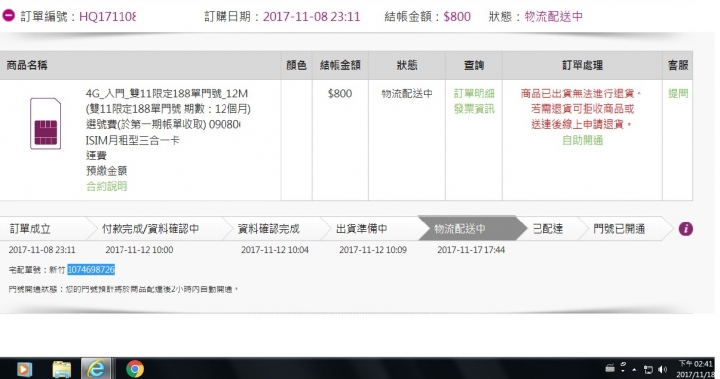Image resolution: width=720 pixels, height=379 pixels.
Task: Click the product name 4G_入門_雙11限定188單門號_12M
Action: (x=167, y=94)
